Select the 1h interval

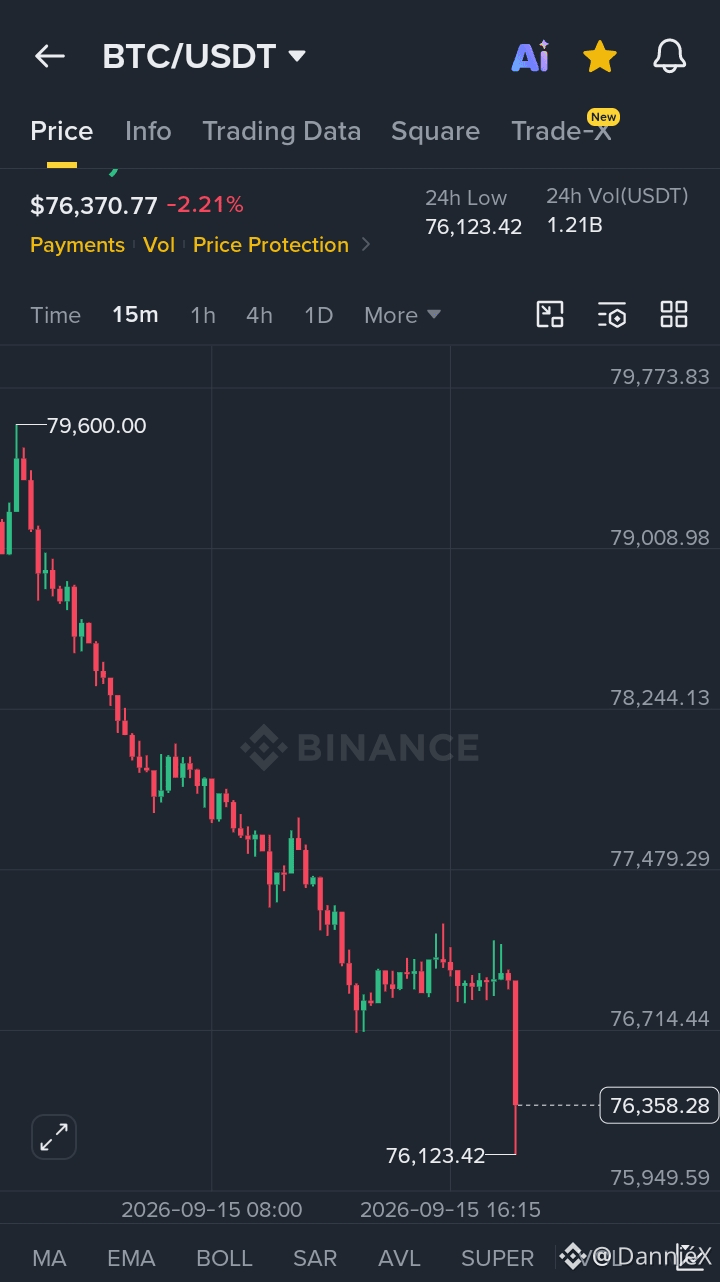click(203, 315)
